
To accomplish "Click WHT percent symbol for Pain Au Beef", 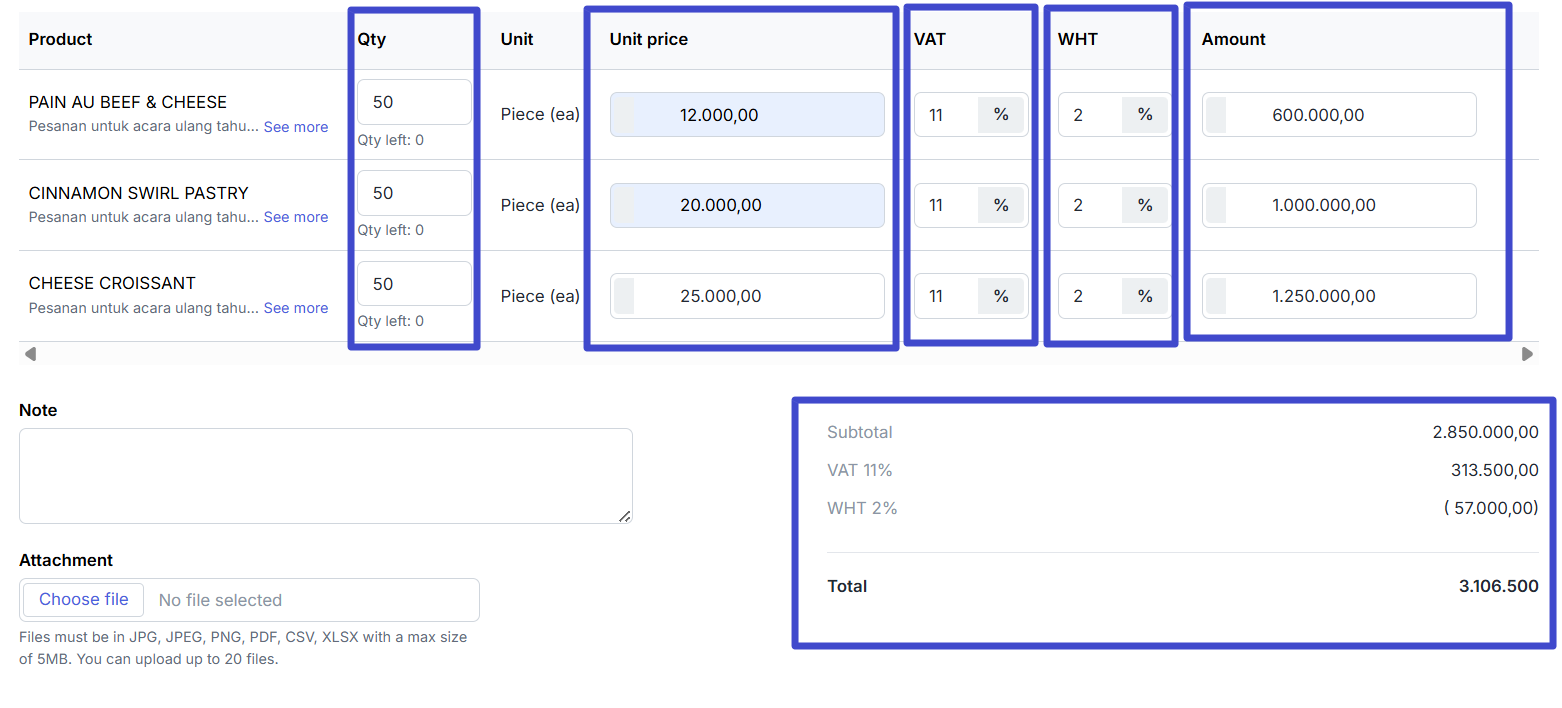I will [x=1145, y=115].
